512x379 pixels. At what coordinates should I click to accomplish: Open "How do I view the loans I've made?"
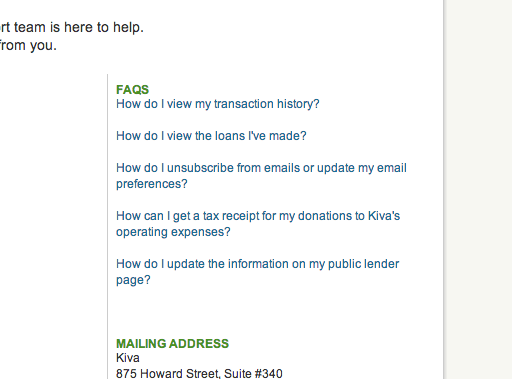tap(211, 136)
